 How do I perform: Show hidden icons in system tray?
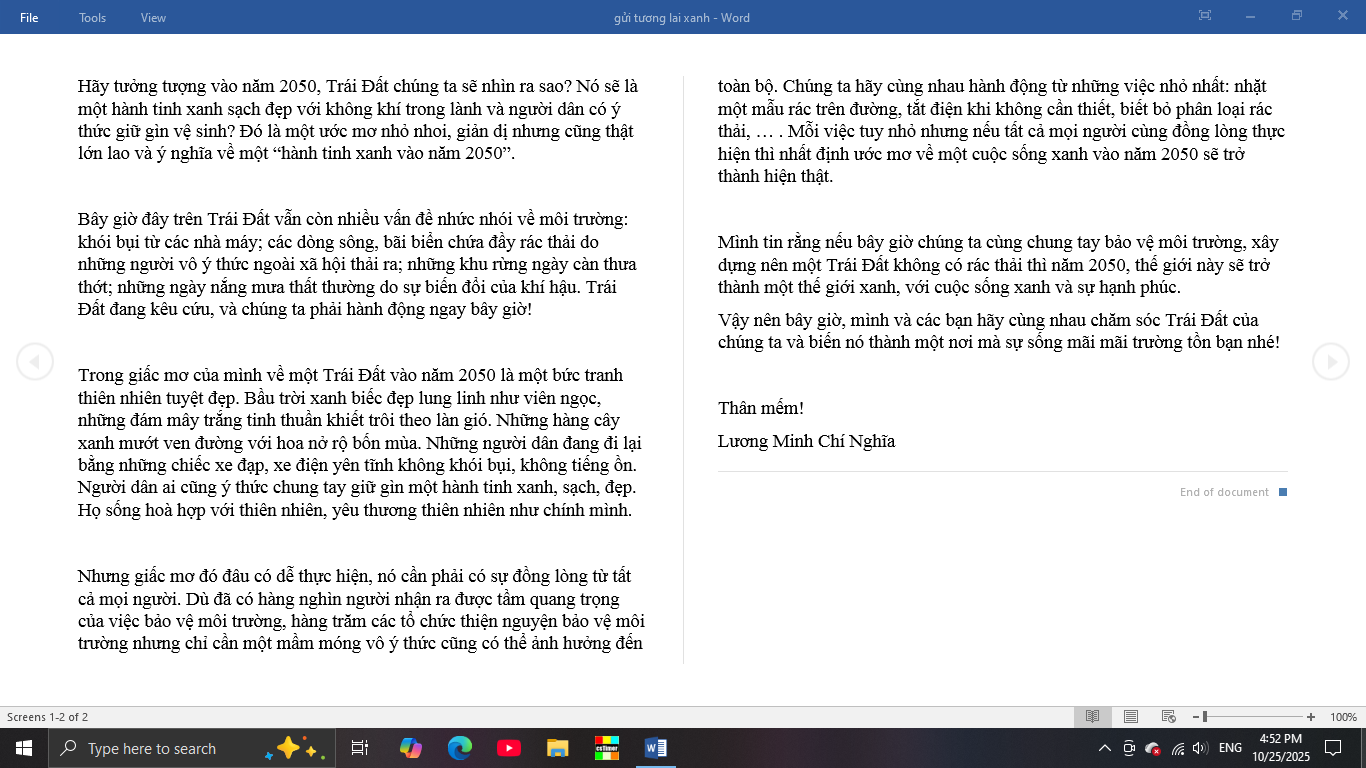(x=1105, y=748)
